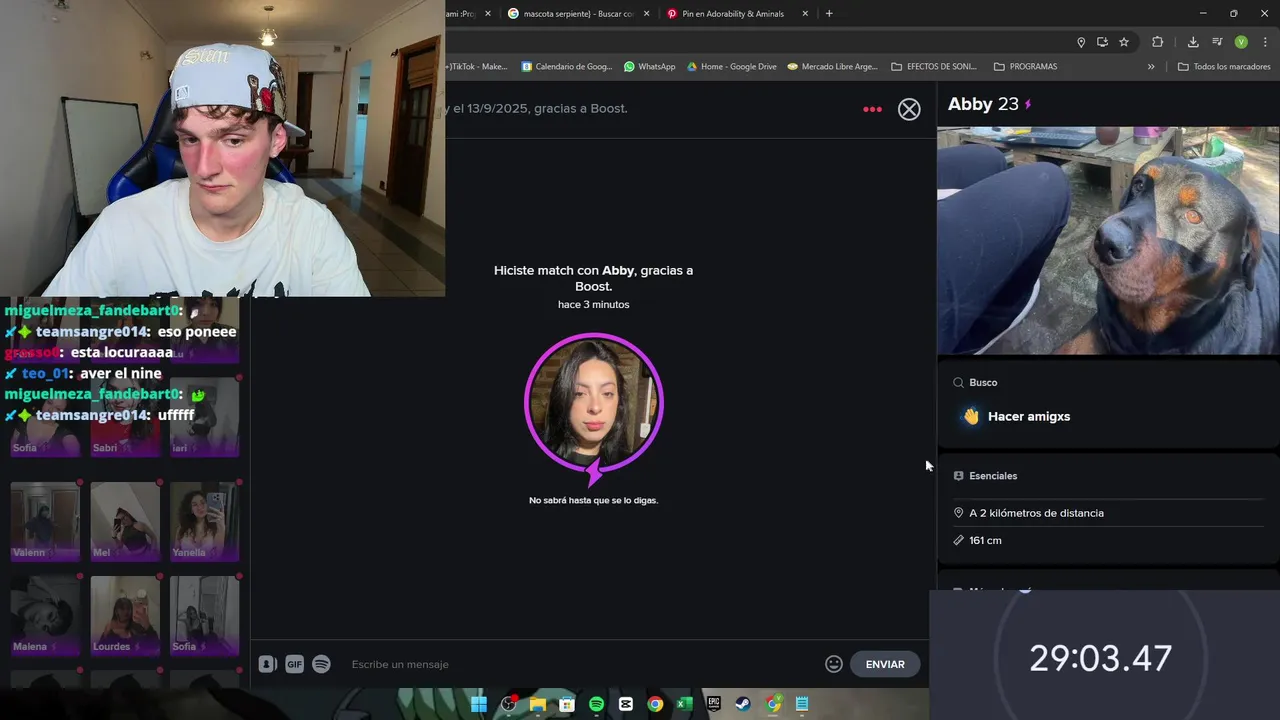The height and width of the screenshot is (720, 1280).
Task: Open Excel from the taskbar
Action: tap(684, 704)
